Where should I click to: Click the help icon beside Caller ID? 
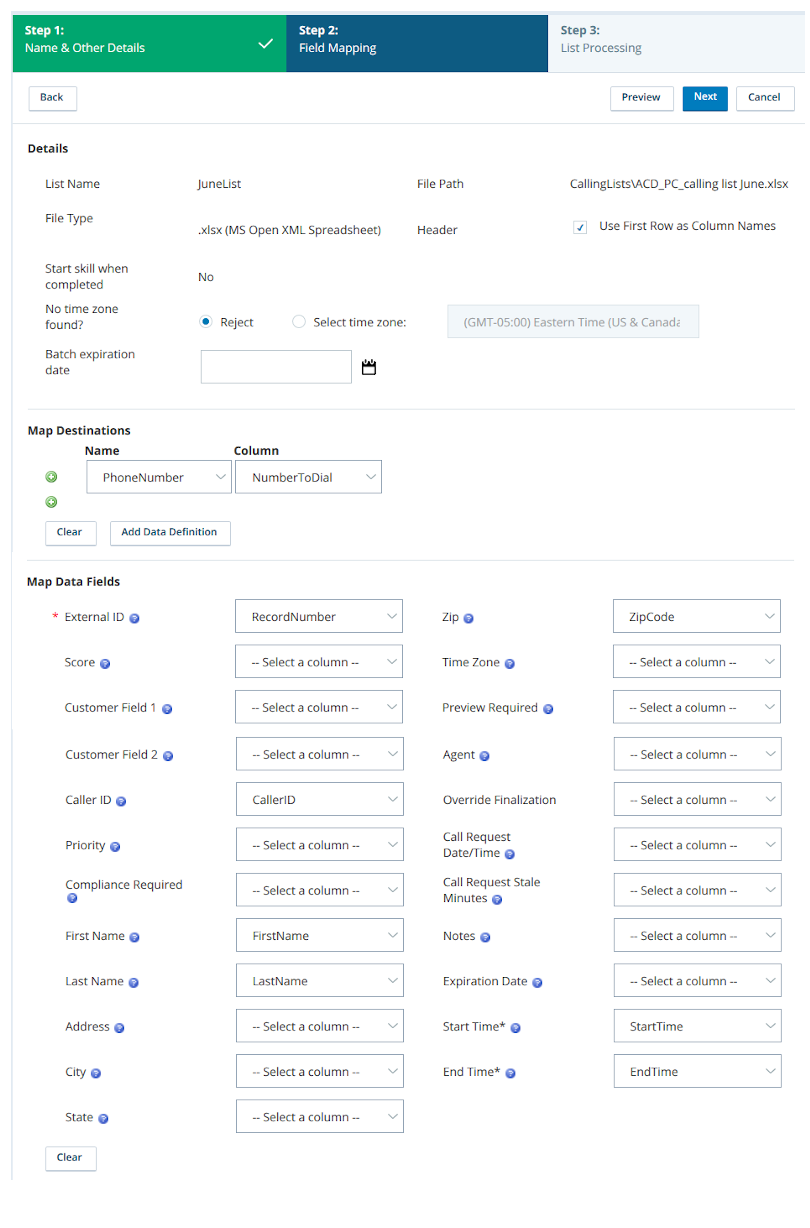(x=121, y=801)
